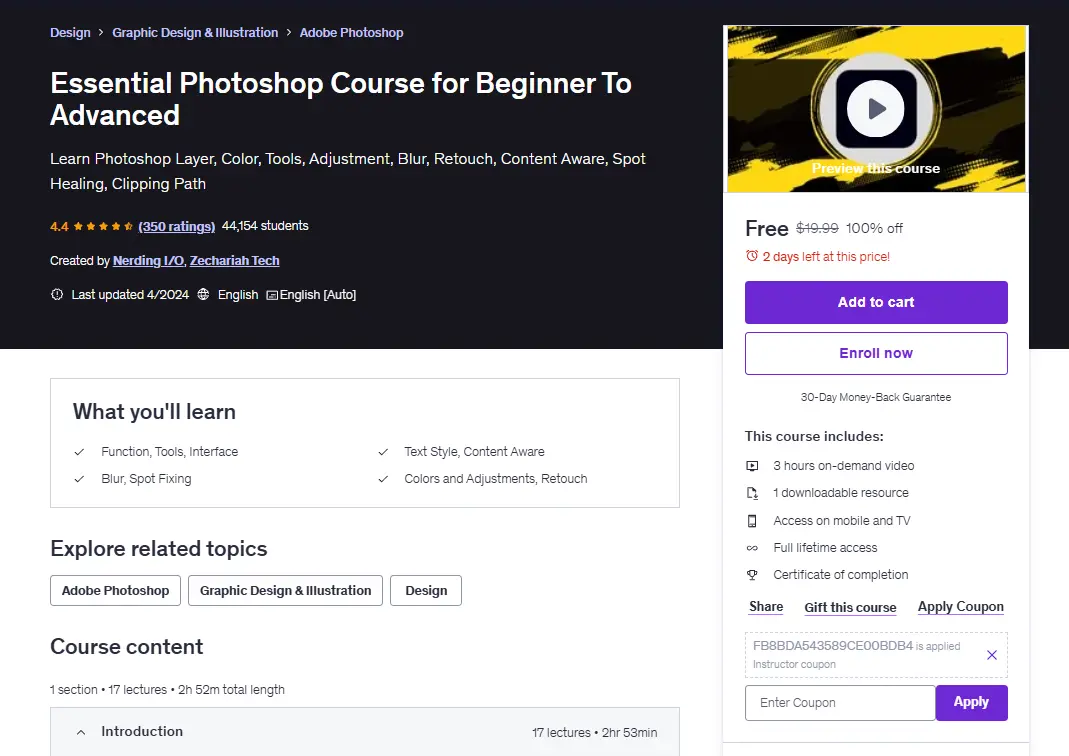Click 1 downloadable resource text
This screenshot has height=756, width=1069.
pyautogui.click(x=841, y=493)
